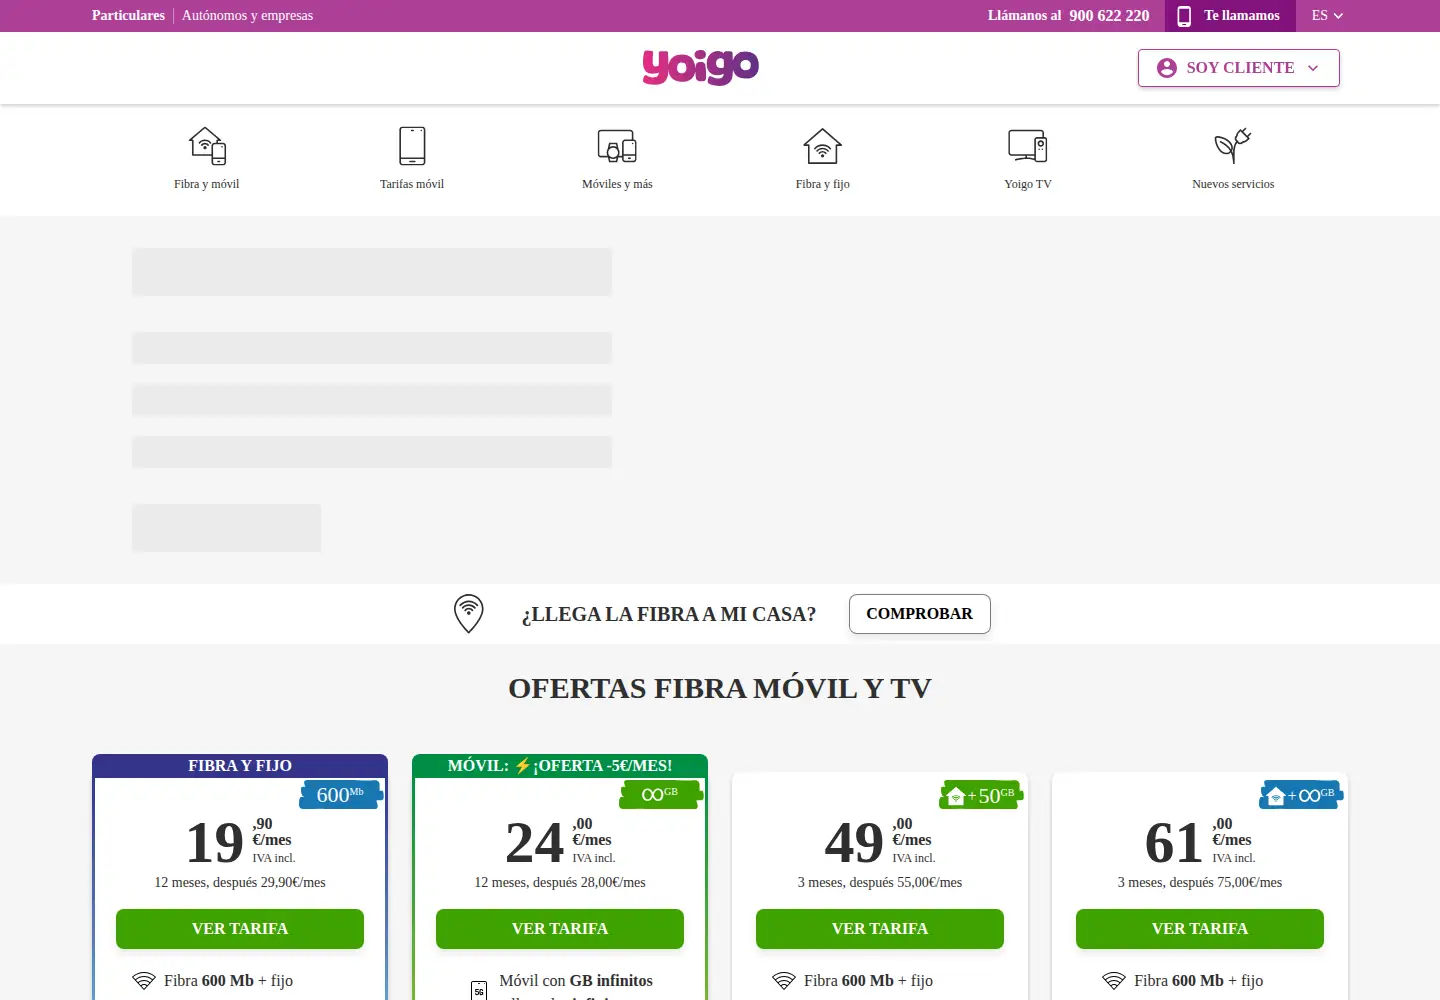Click wifi icon in 49,00 offer card

pos(784,981)
